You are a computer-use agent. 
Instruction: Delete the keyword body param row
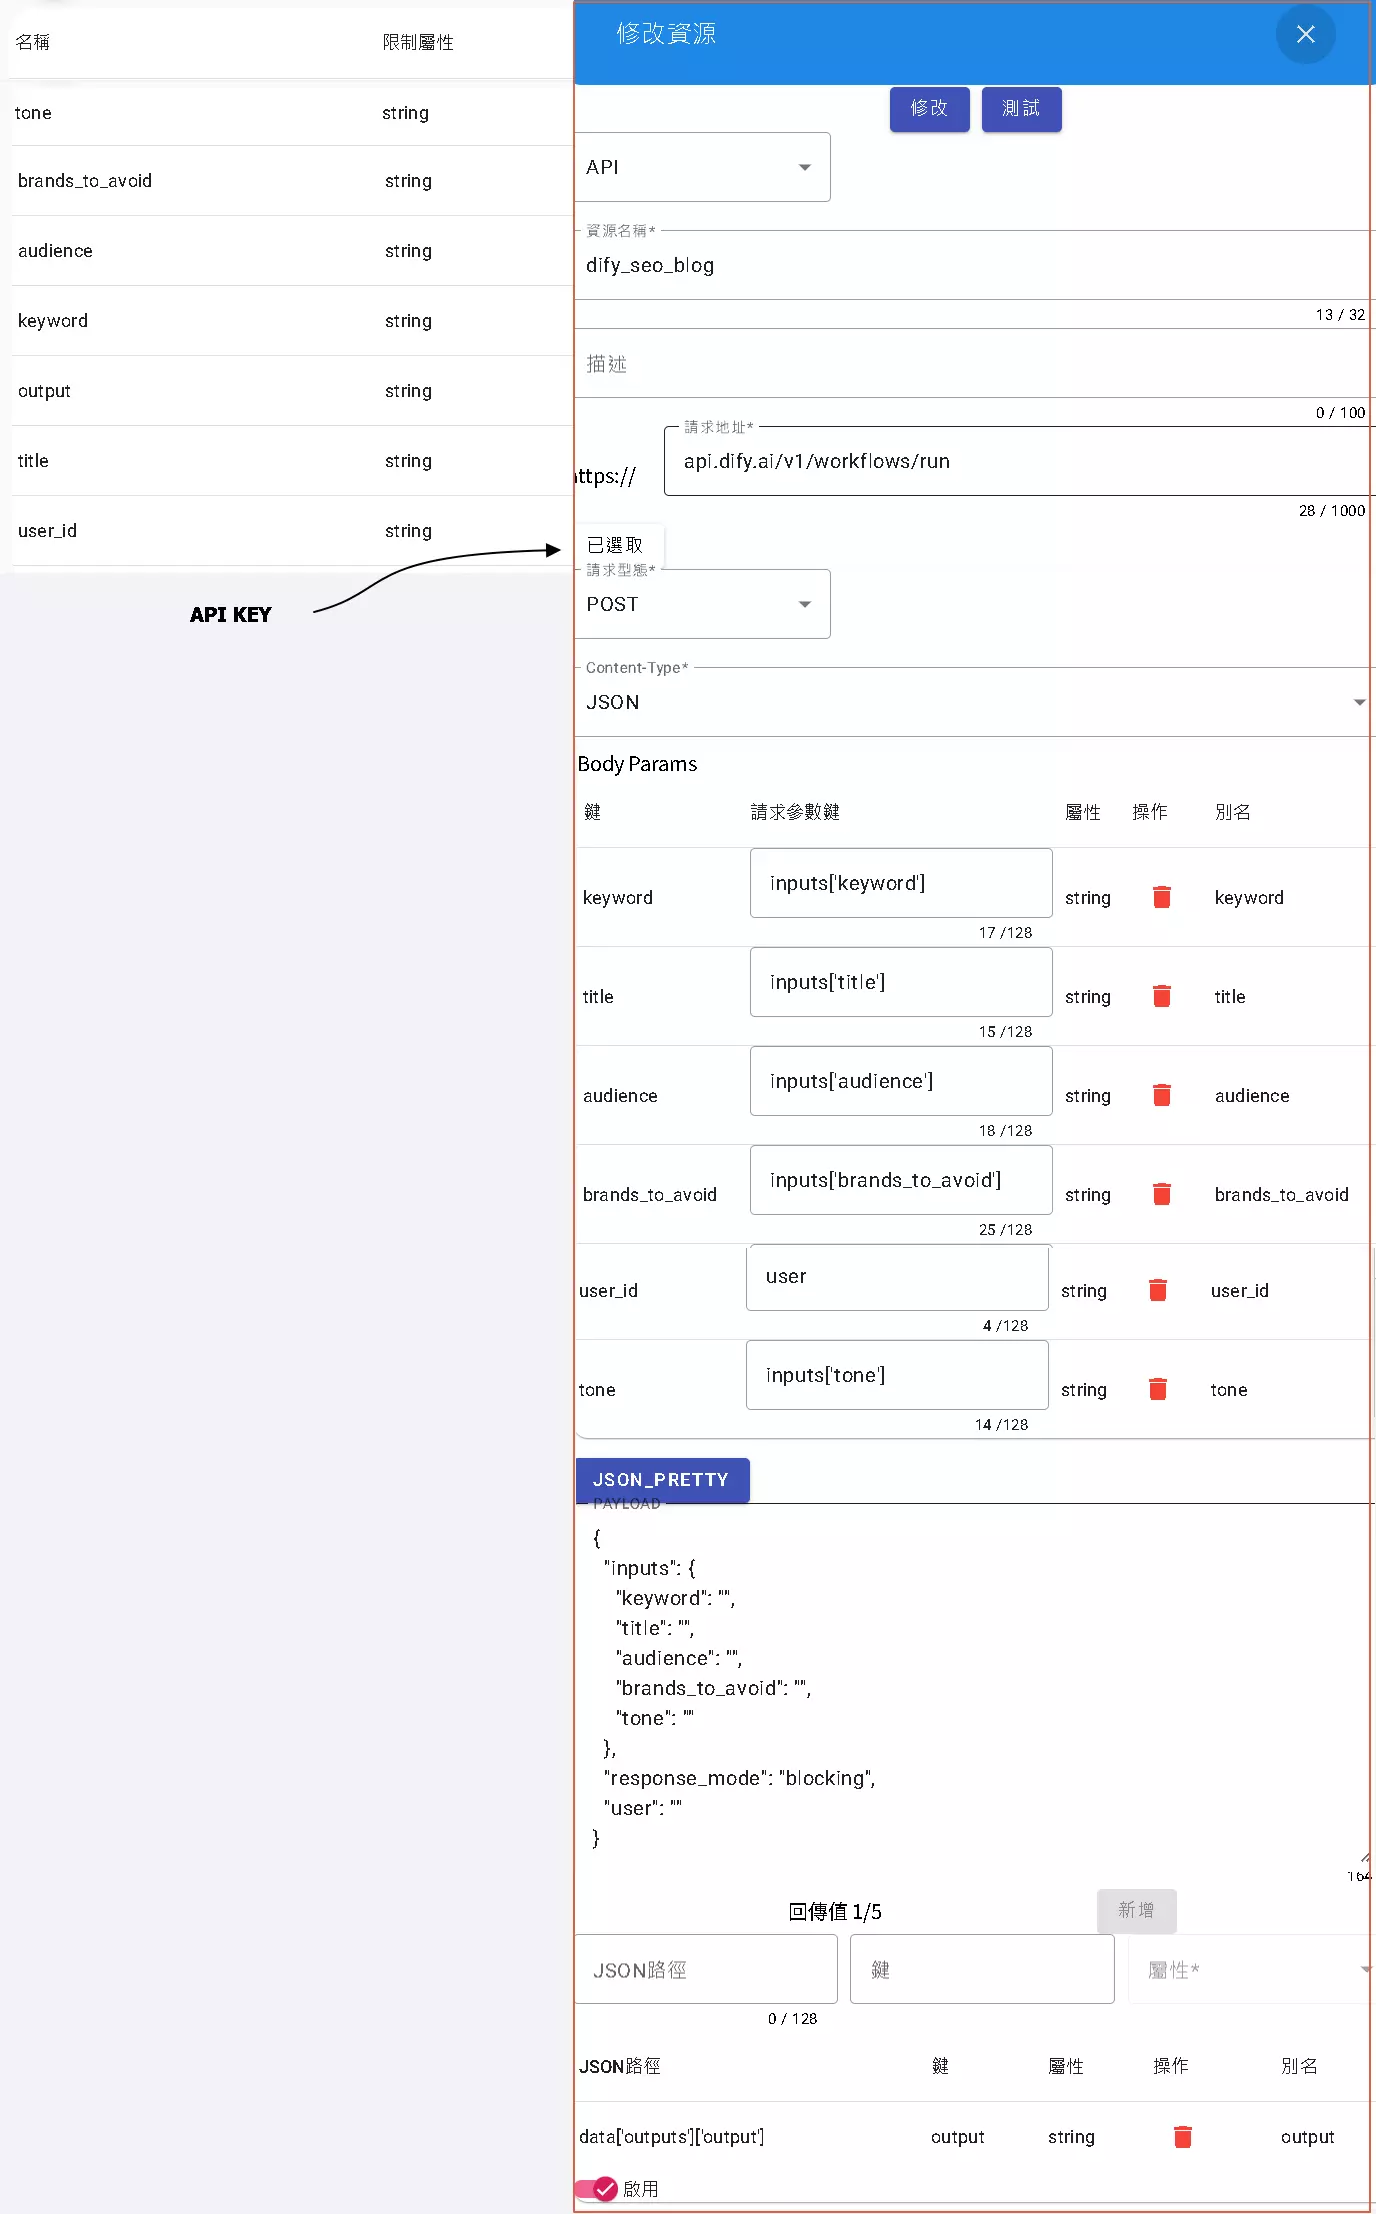tap(1161, 897)
